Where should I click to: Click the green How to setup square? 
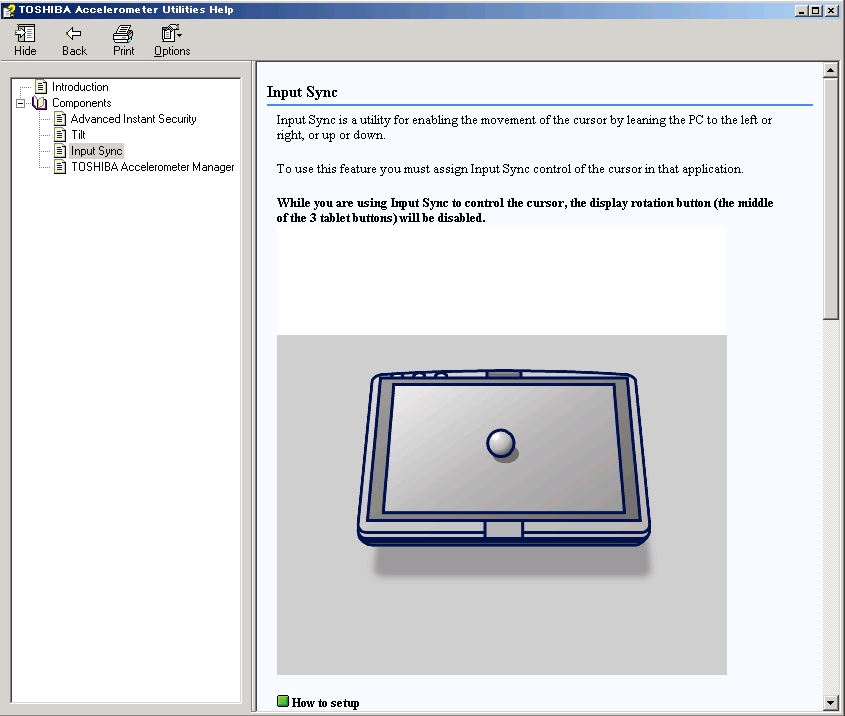(x=283, y=702)
